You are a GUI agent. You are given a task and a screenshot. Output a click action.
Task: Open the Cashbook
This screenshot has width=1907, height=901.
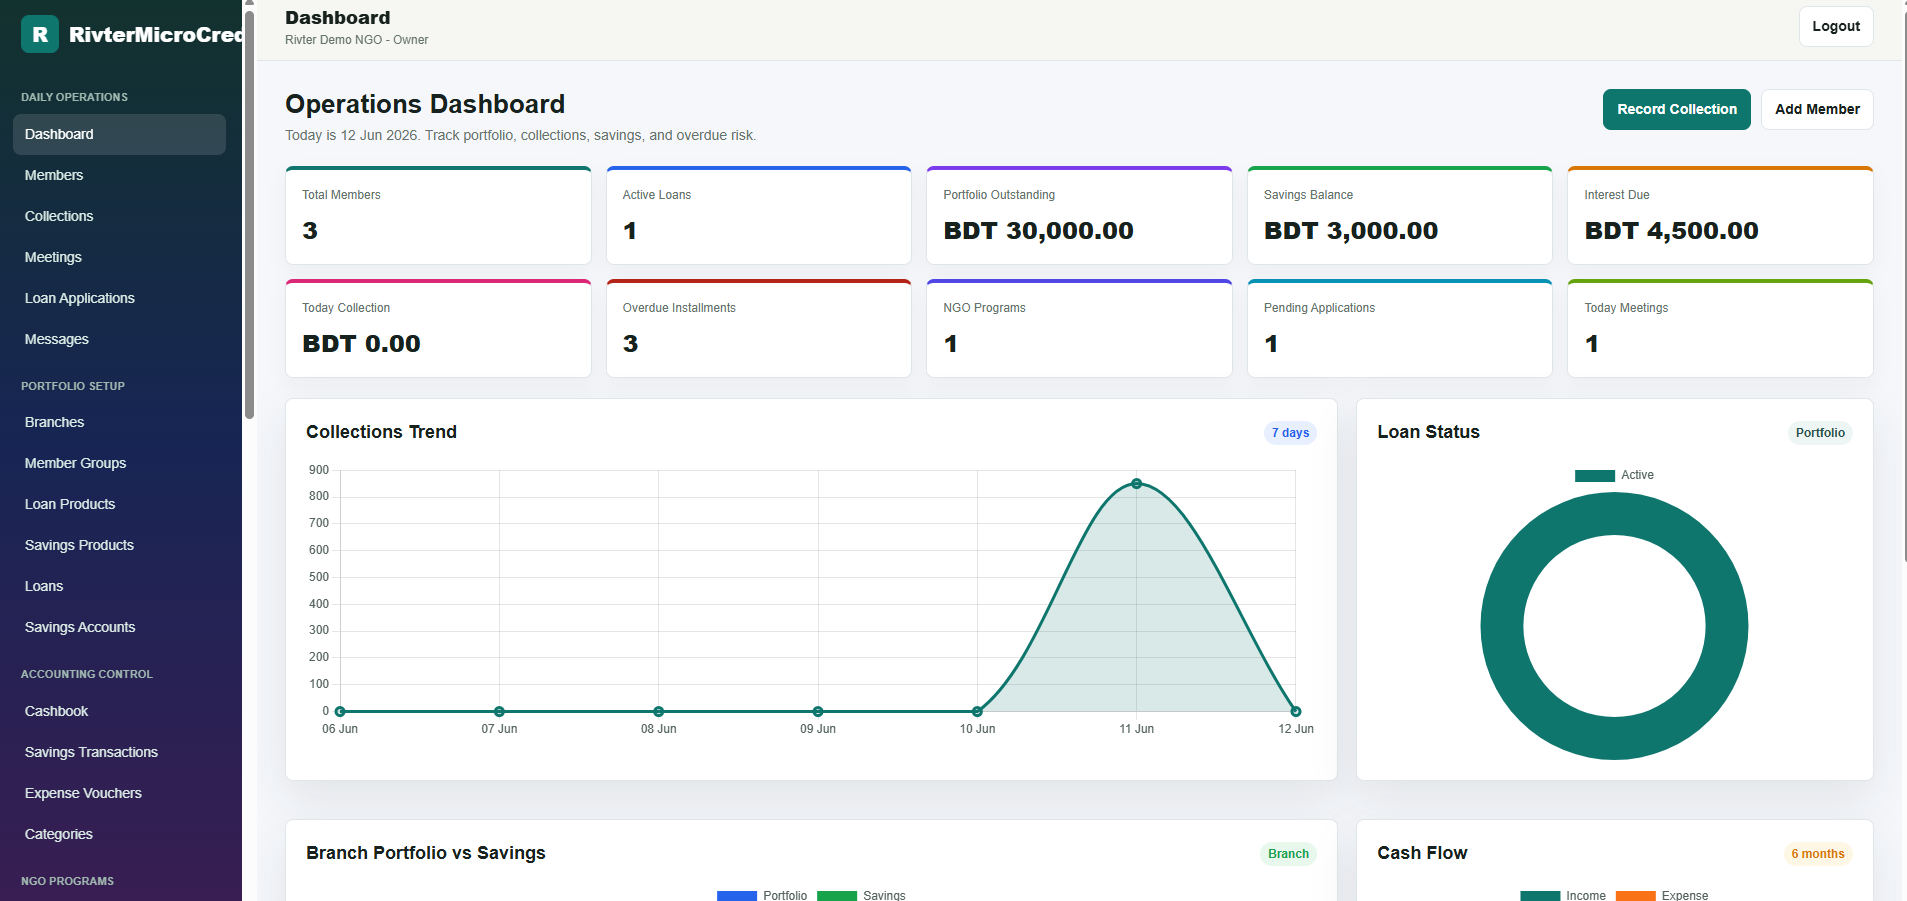119,711
